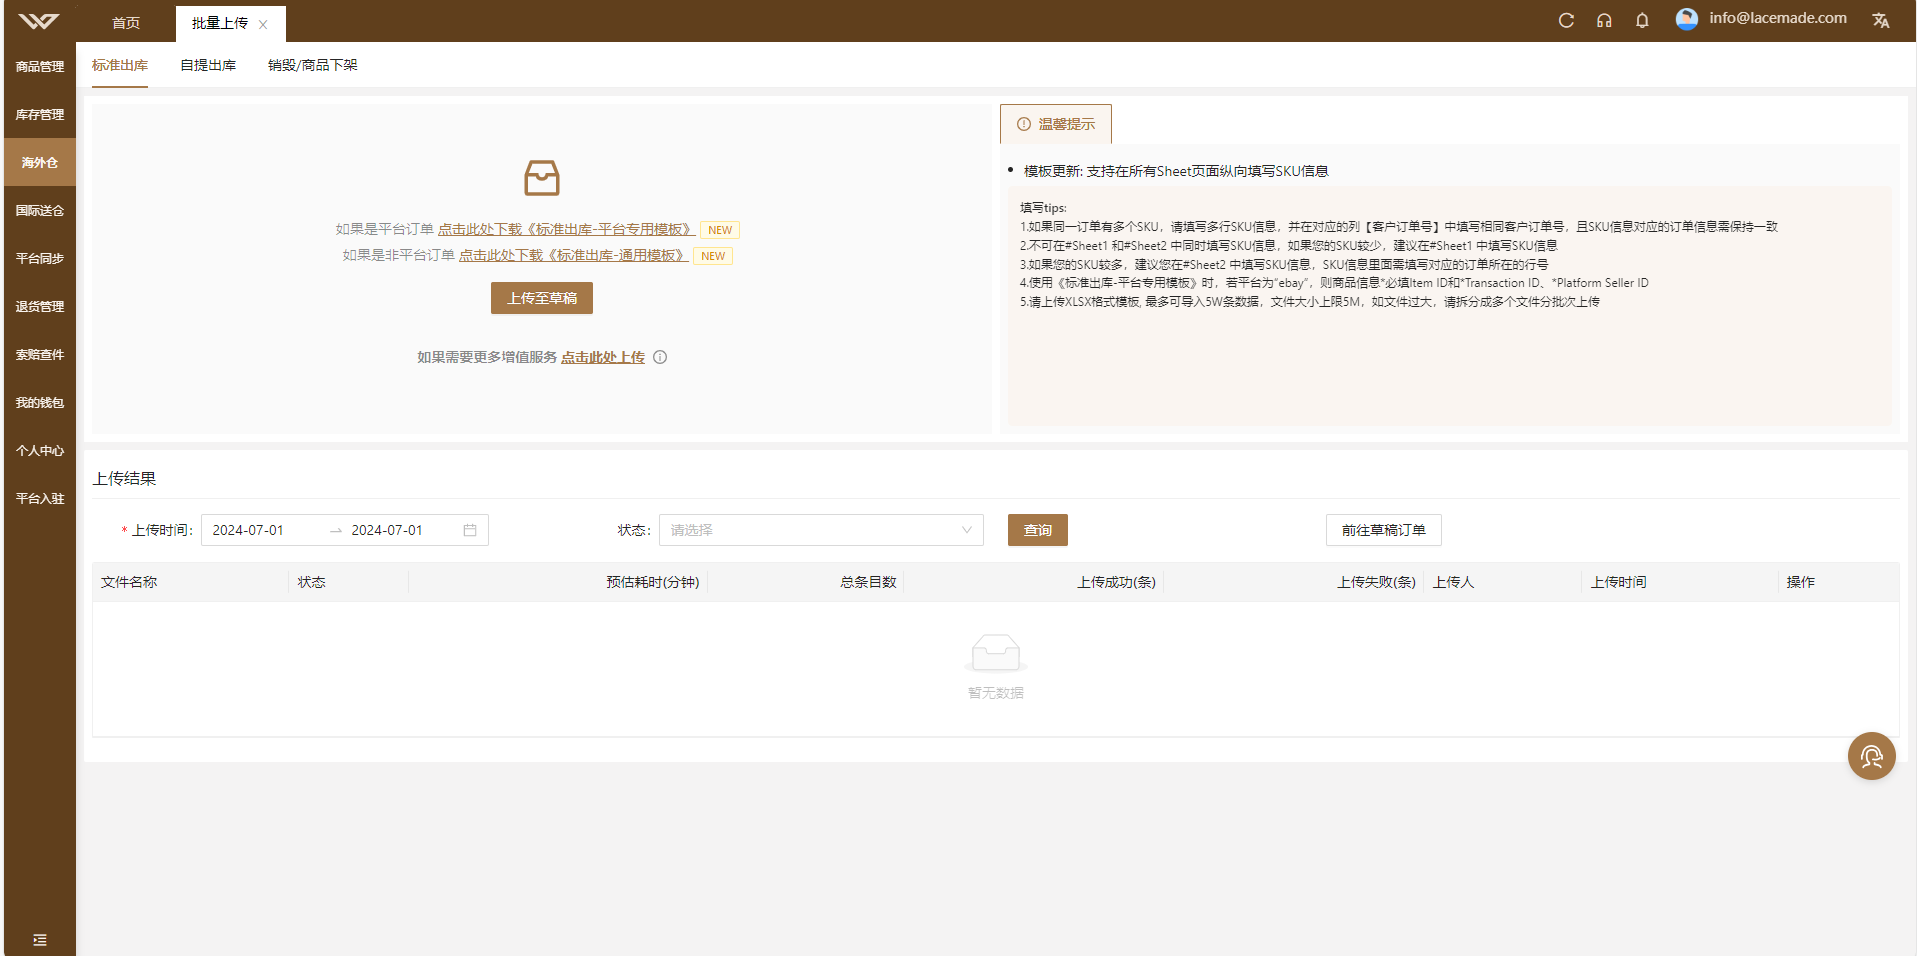Click the 查询 button
Viewport: 1917px width, 956px height.
tap(1038, 530)
